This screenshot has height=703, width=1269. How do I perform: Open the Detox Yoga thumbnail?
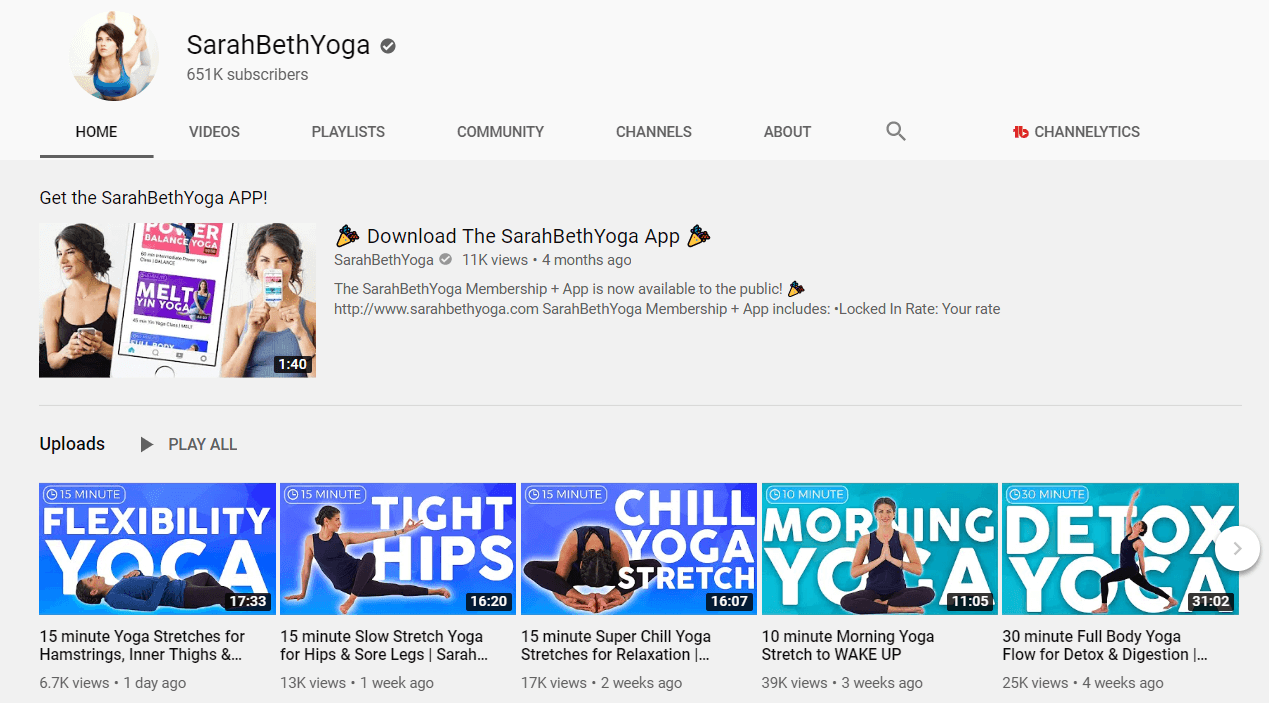tap(1120, 548)
